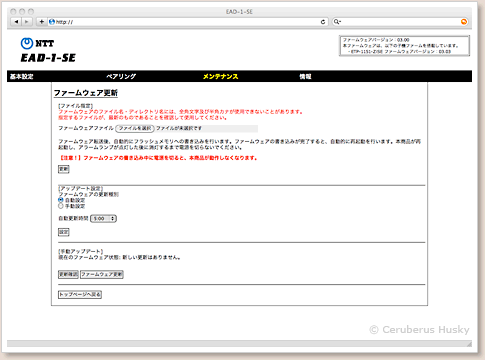
Task: Click the red 【注意！】 warning text
Action: 158,158
